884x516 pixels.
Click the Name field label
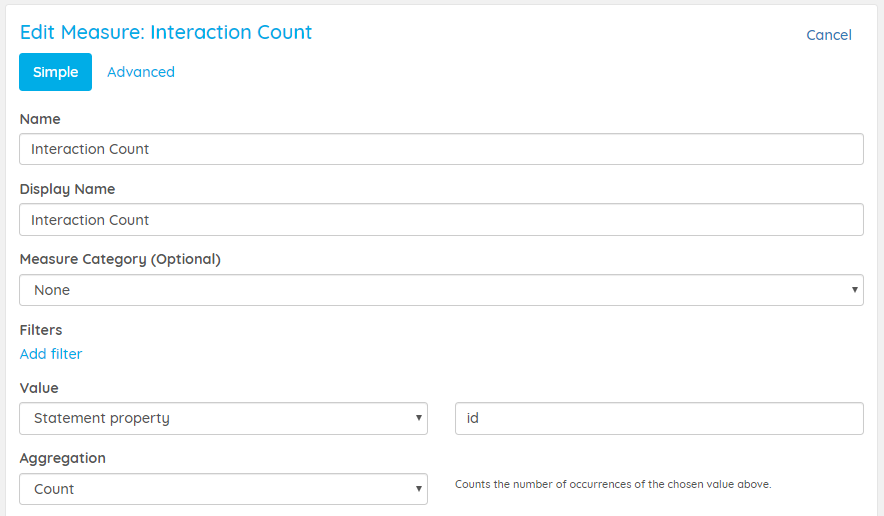coord(40,119)
